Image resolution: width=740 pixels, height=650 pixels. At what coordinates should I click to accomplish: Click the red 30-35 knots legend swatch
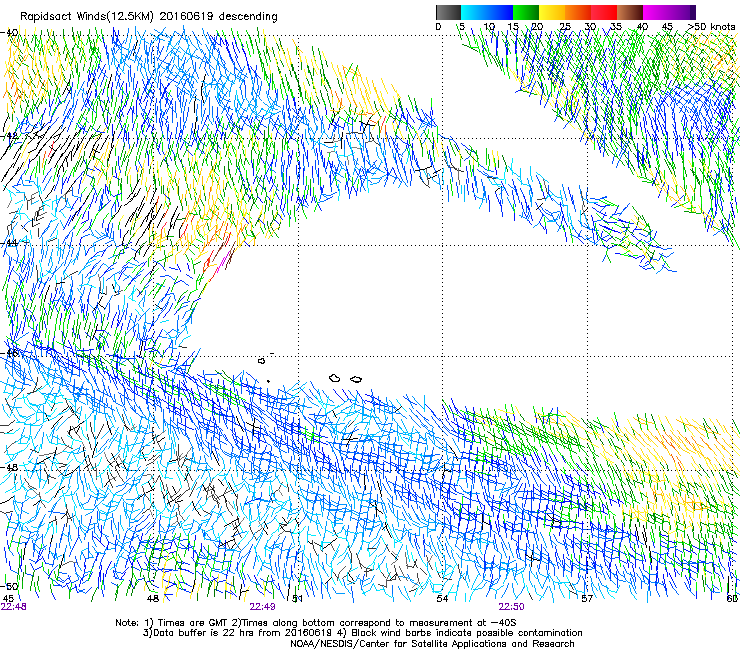tap(604, 12)
